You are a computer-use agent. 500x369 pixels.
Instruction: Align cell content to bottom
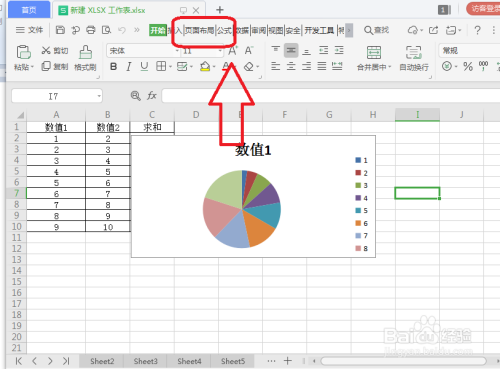pos(306,51)
